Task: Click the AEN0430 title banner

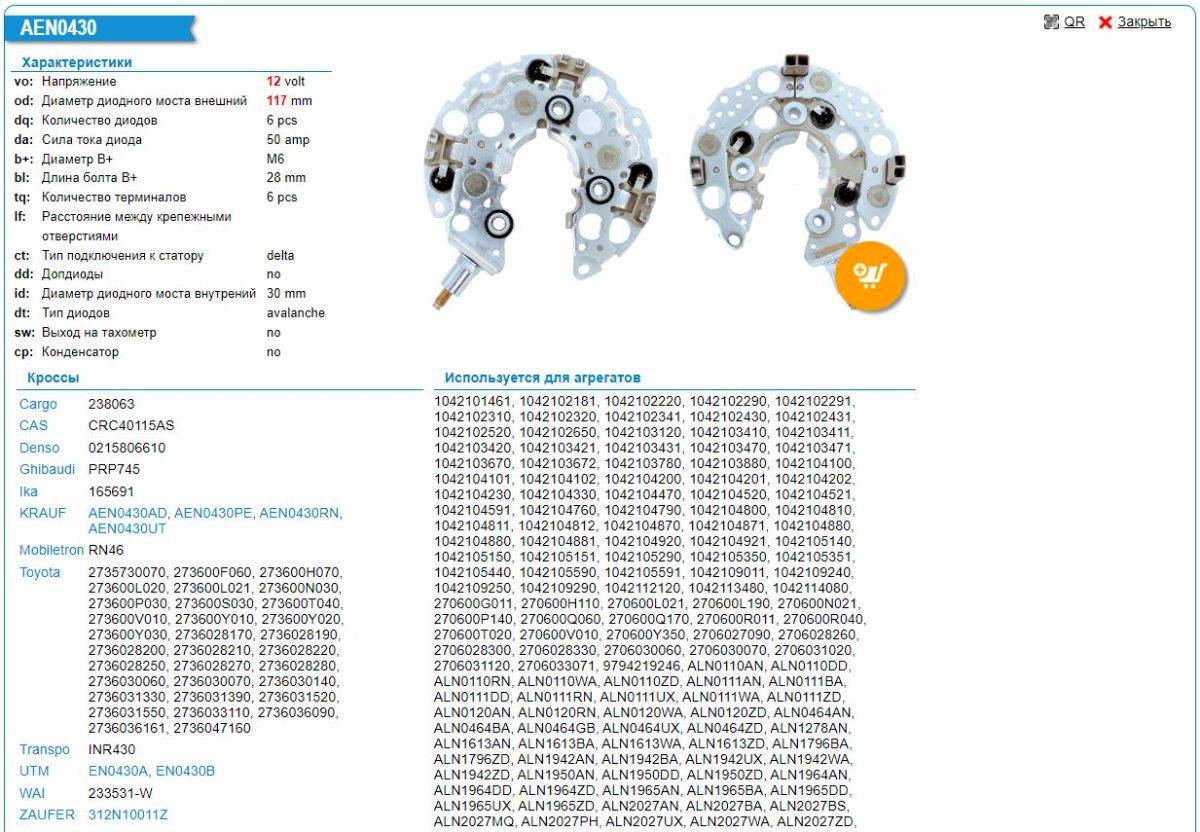Action: tap(58, 29)
